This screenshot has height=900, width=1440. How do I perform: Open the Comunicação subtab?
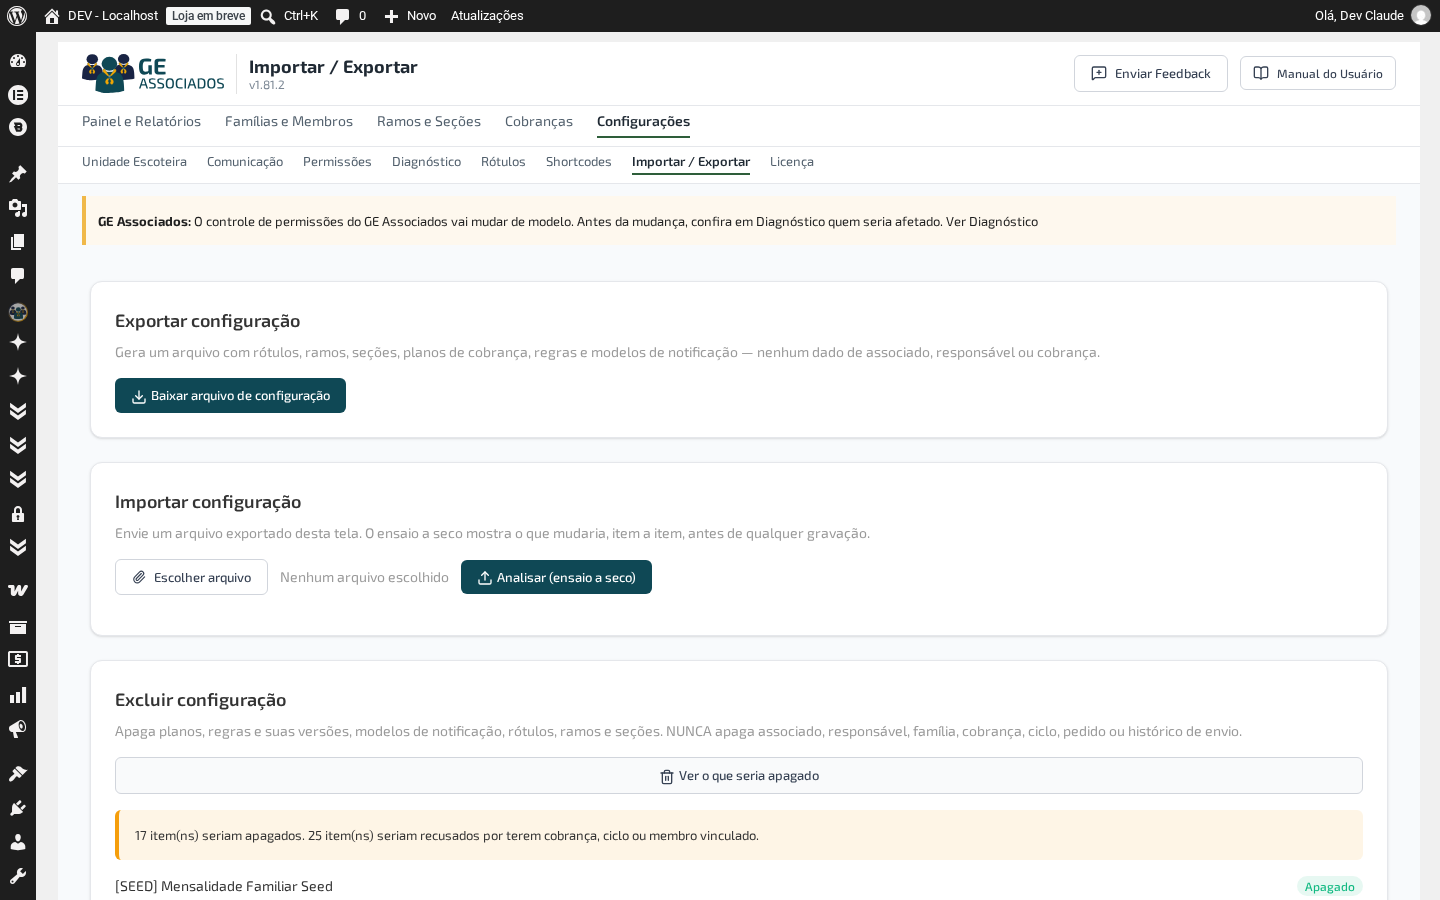(245, 162)
